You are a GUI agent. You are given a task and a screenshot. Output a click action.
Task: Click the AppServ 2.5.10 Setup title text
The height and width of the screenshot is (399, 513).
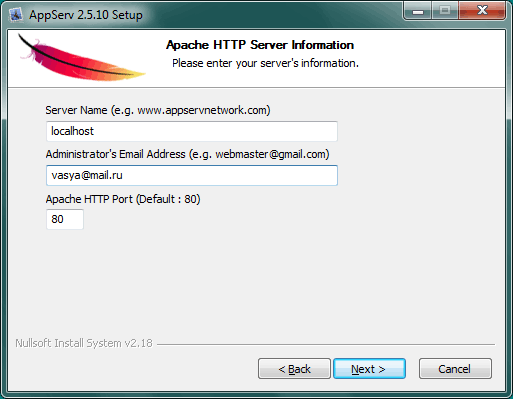(x=86, y=15)
